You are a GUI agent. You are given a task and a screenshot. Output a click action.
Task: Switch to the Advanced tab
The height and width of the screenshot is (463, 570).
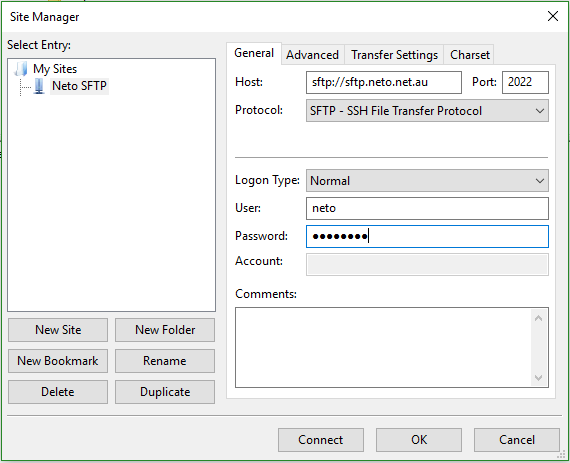[x=312, y=55]
